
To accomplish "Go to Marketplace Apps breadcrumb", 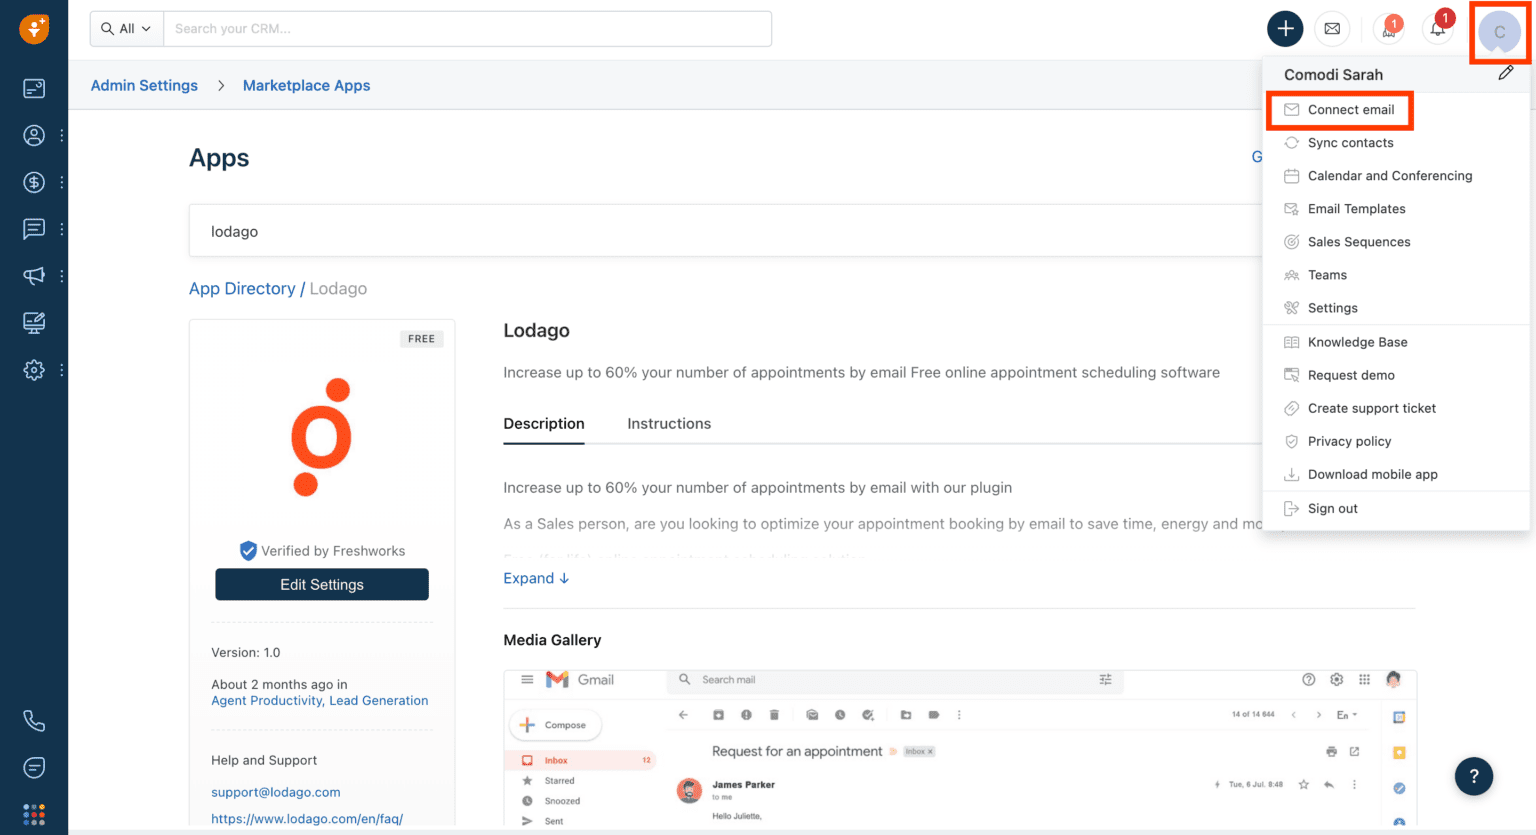I will (x=306, y=86).
